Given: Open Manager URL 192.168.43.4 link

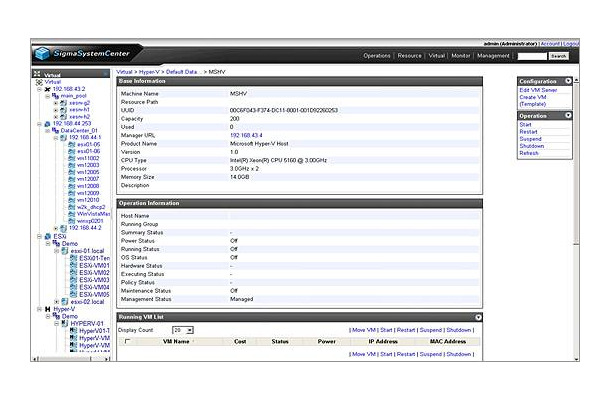Looking at the screenshot, I should click(246, 135).
